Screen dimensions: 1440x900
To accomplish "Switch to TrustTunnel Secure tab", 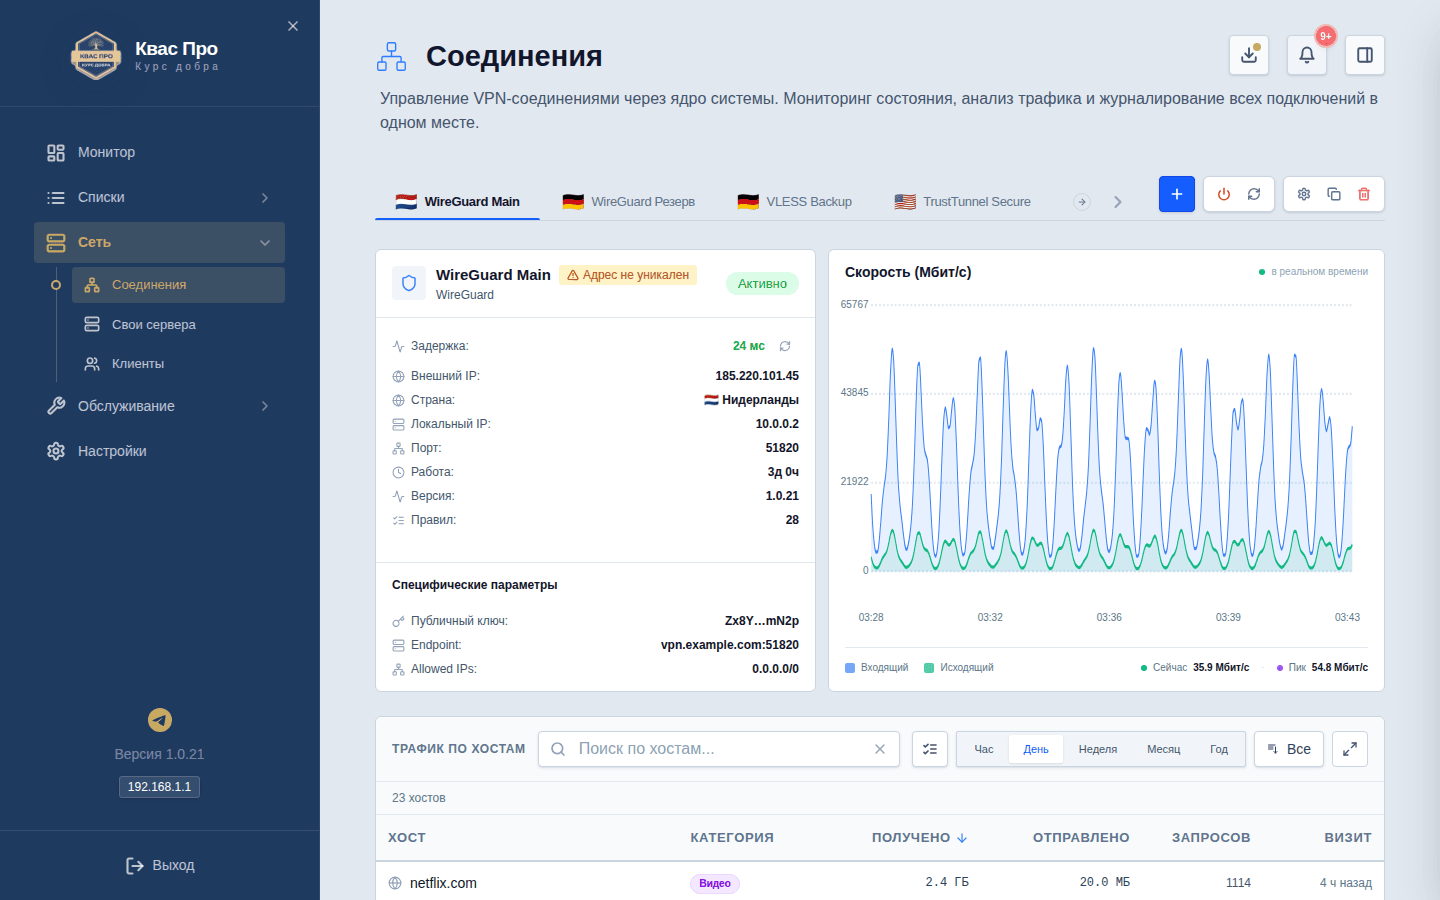I will tap(962, 202).
